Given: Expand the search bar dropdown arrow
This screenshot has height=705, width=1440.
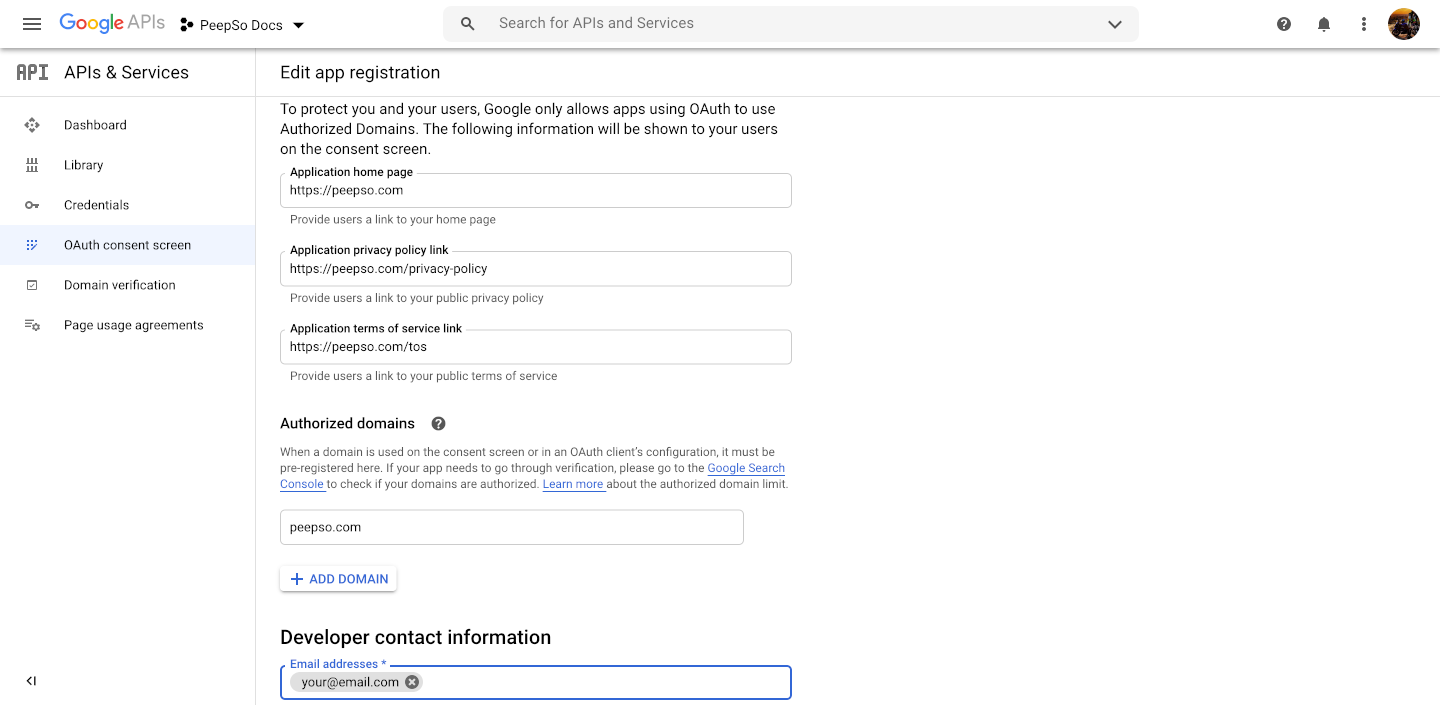Looking at the screenshot, I should (1115, 24).
